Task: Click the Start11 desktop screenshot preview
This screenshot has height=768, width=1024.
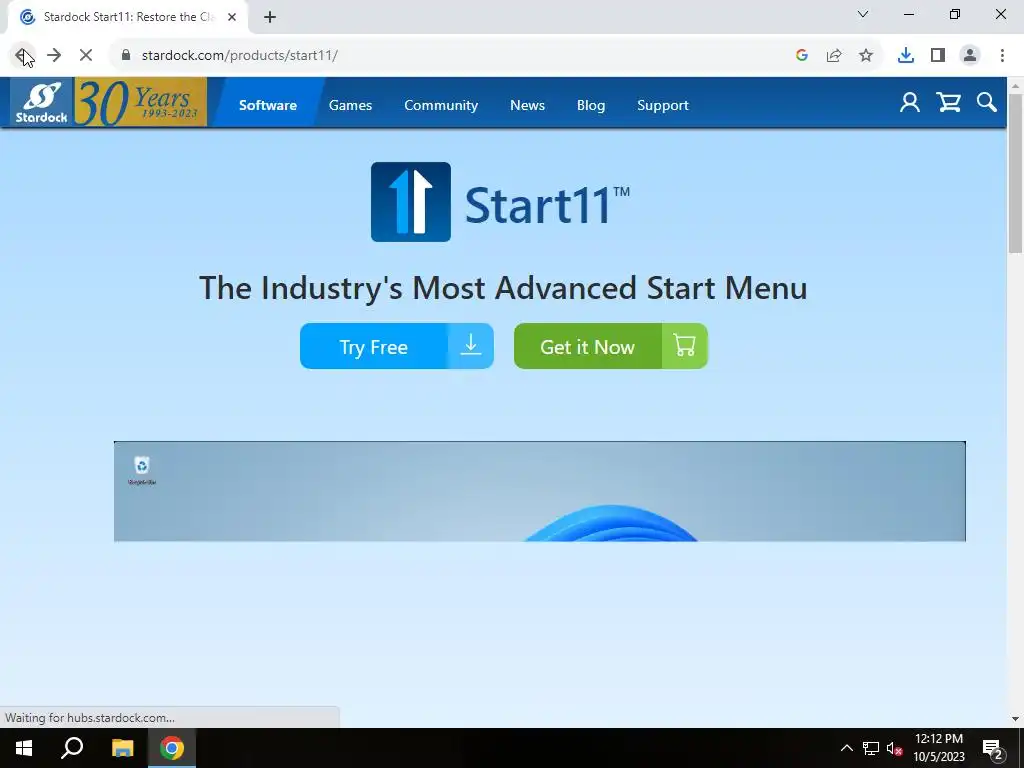Action: (539, 491)
